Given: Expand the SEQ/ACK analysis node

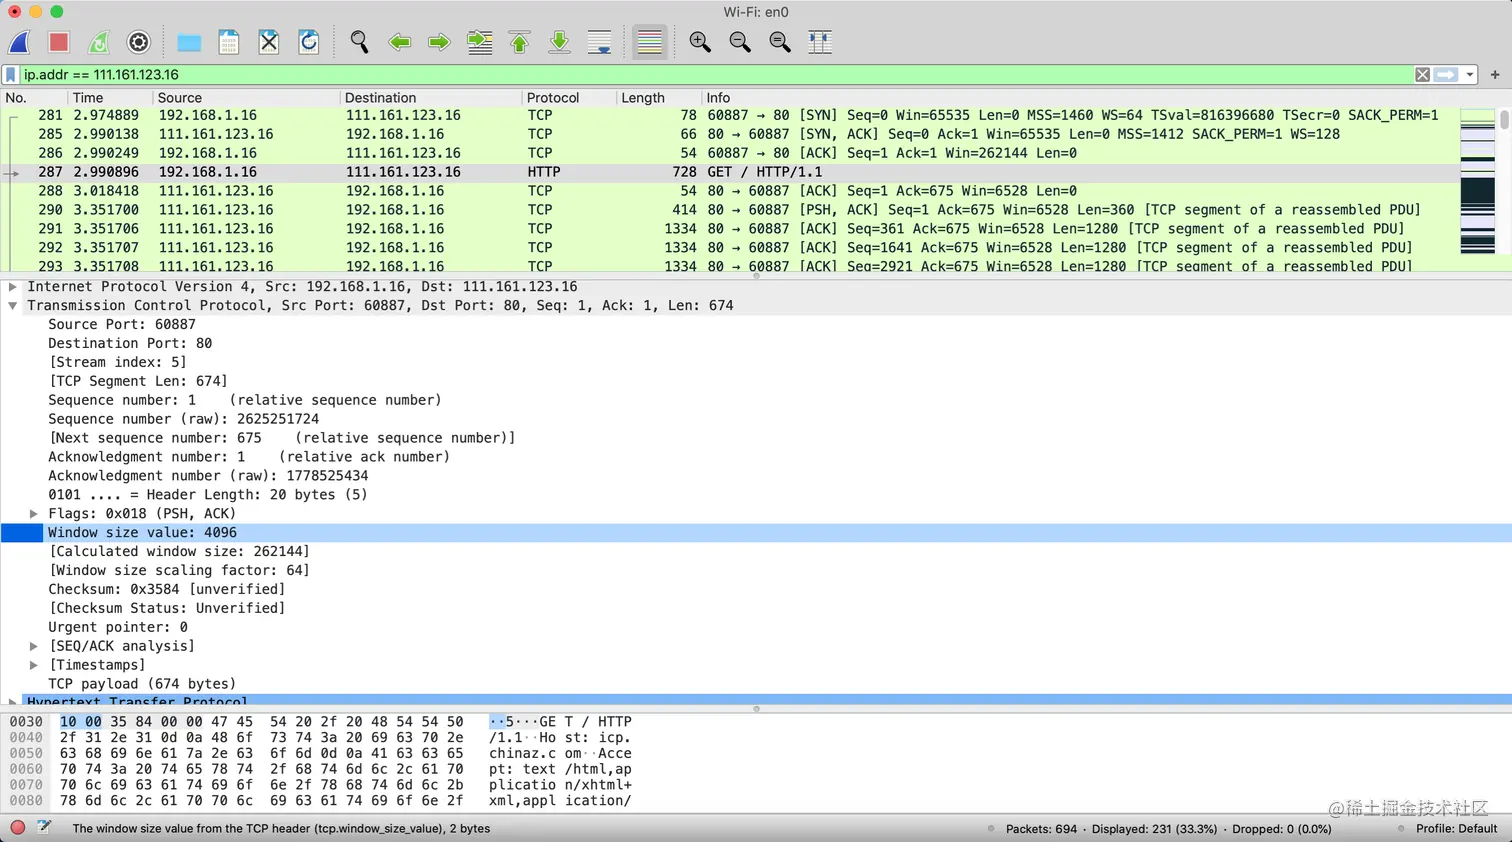Looking at the screenshot, I should 34,647.
